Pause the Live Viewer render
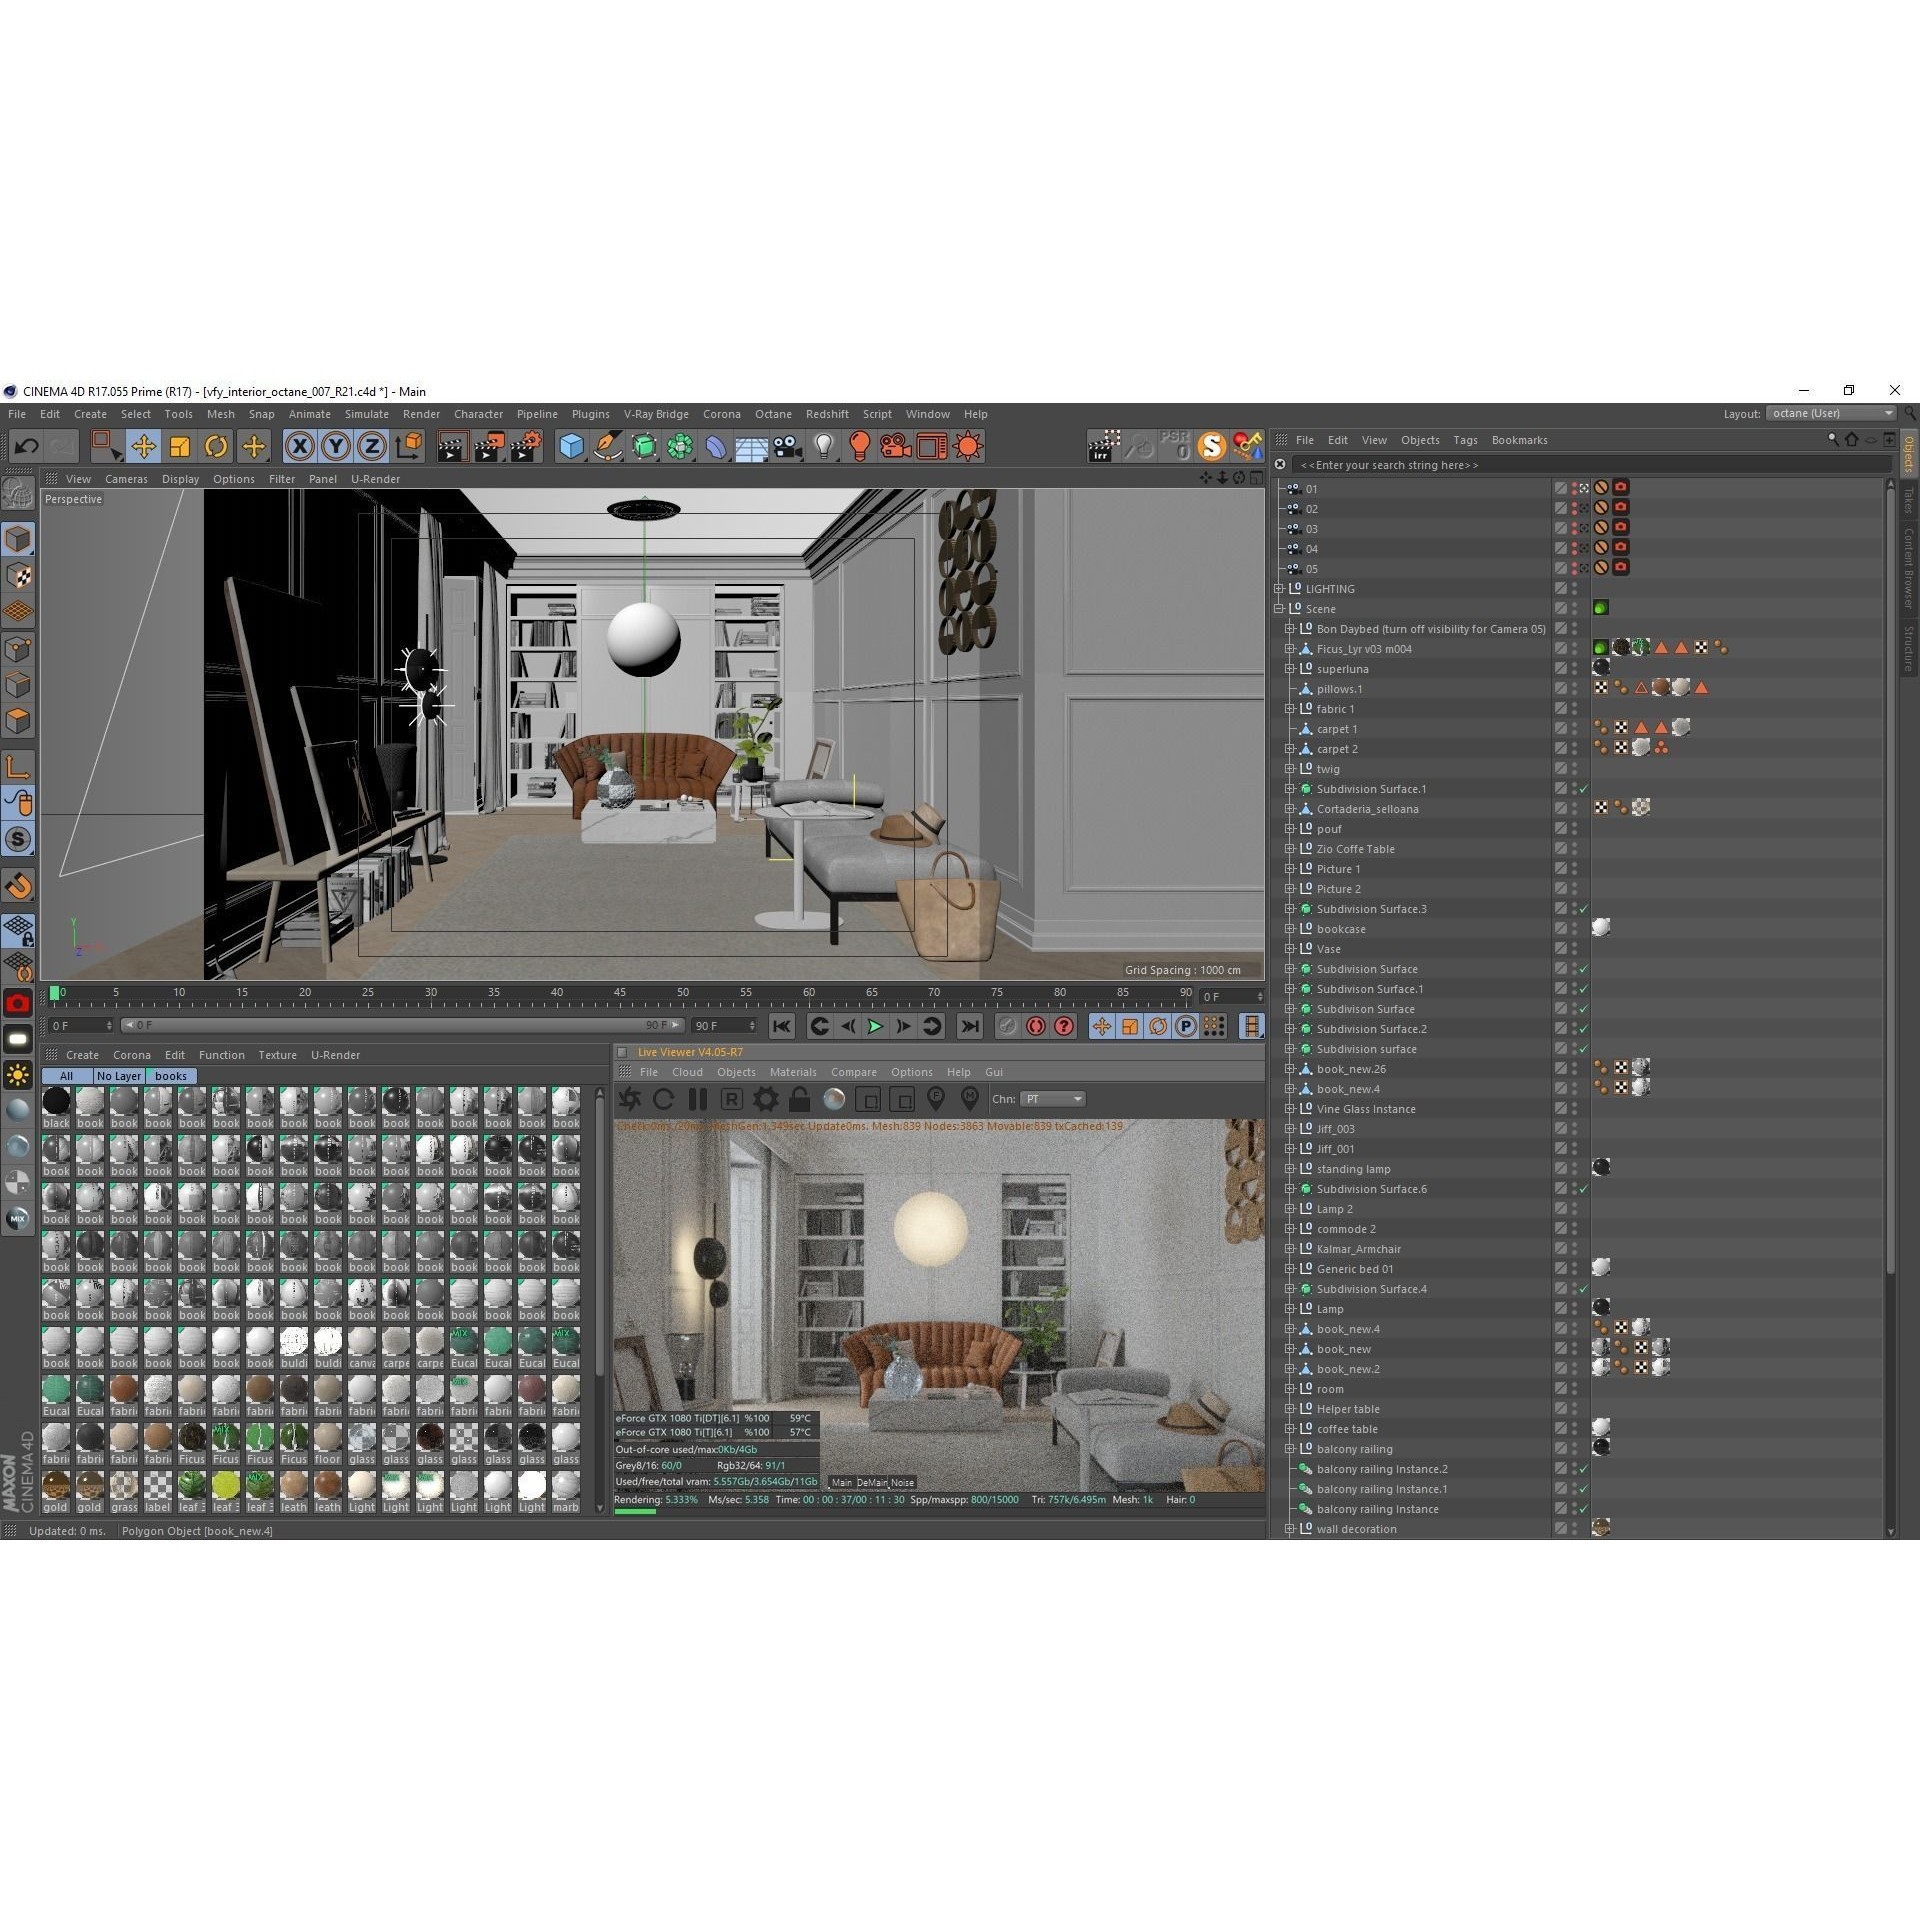 697,1099
